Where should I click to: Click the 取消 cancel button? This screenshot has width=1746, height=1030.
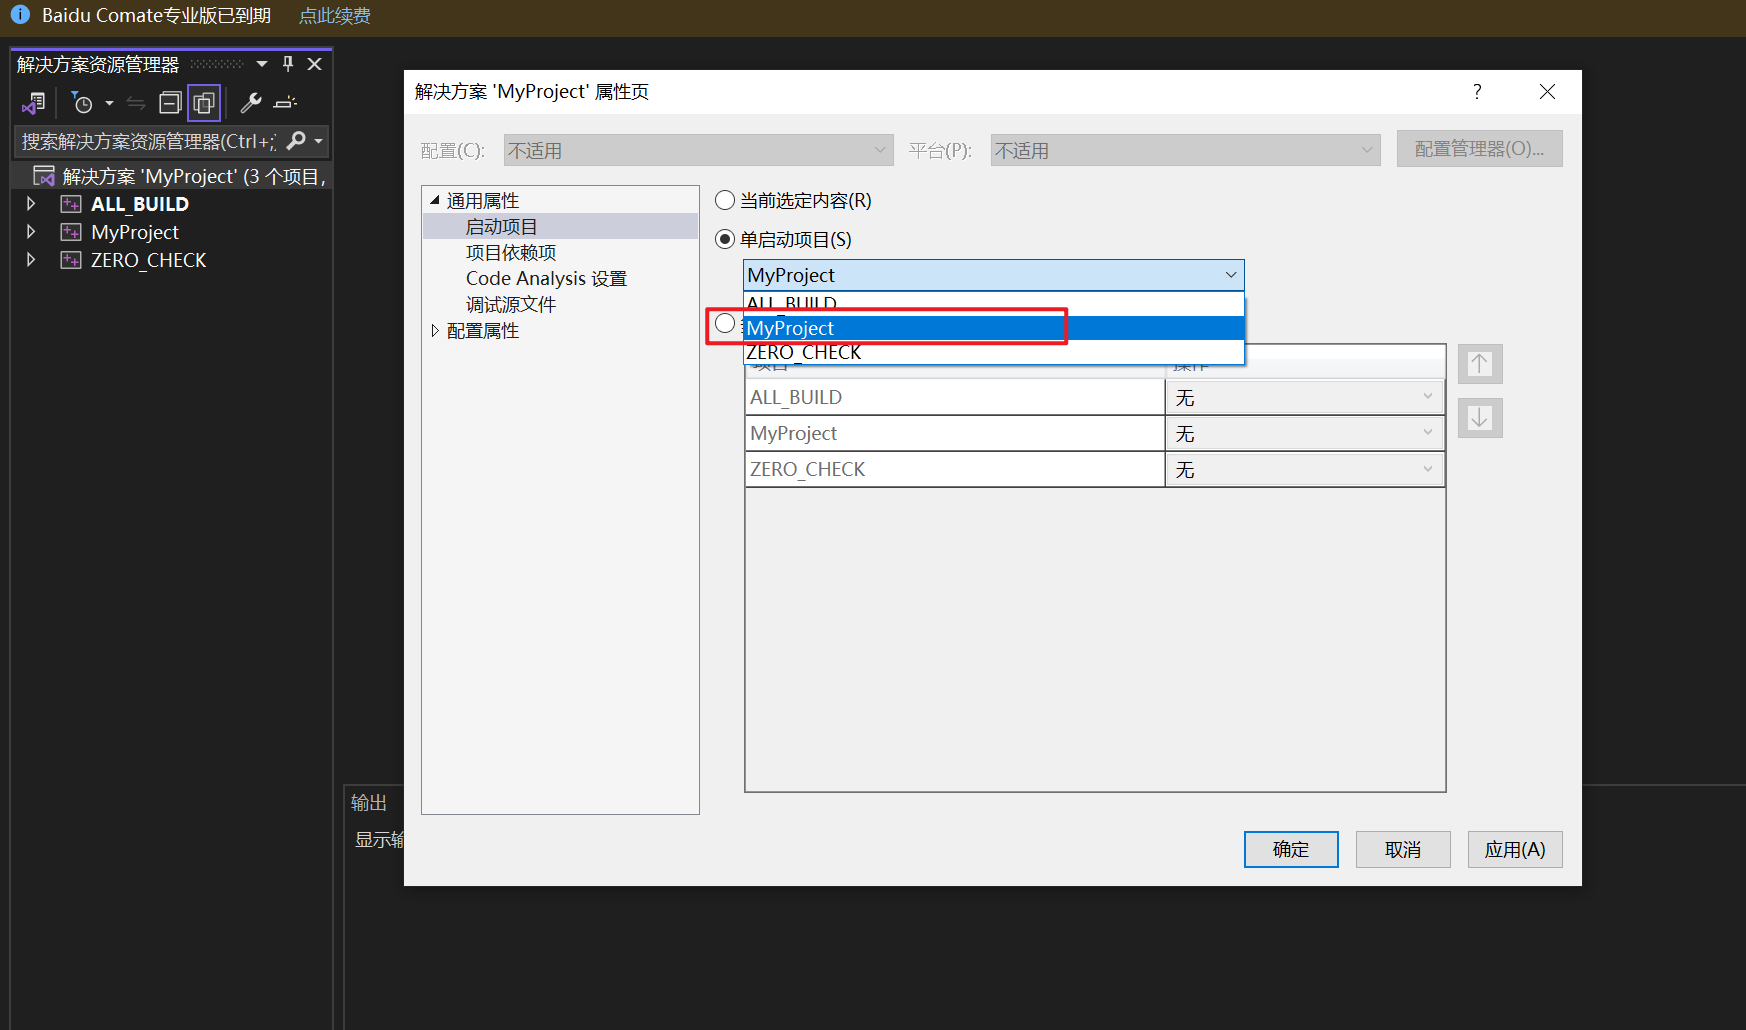pyautogui.click(x=1403, y=849)
